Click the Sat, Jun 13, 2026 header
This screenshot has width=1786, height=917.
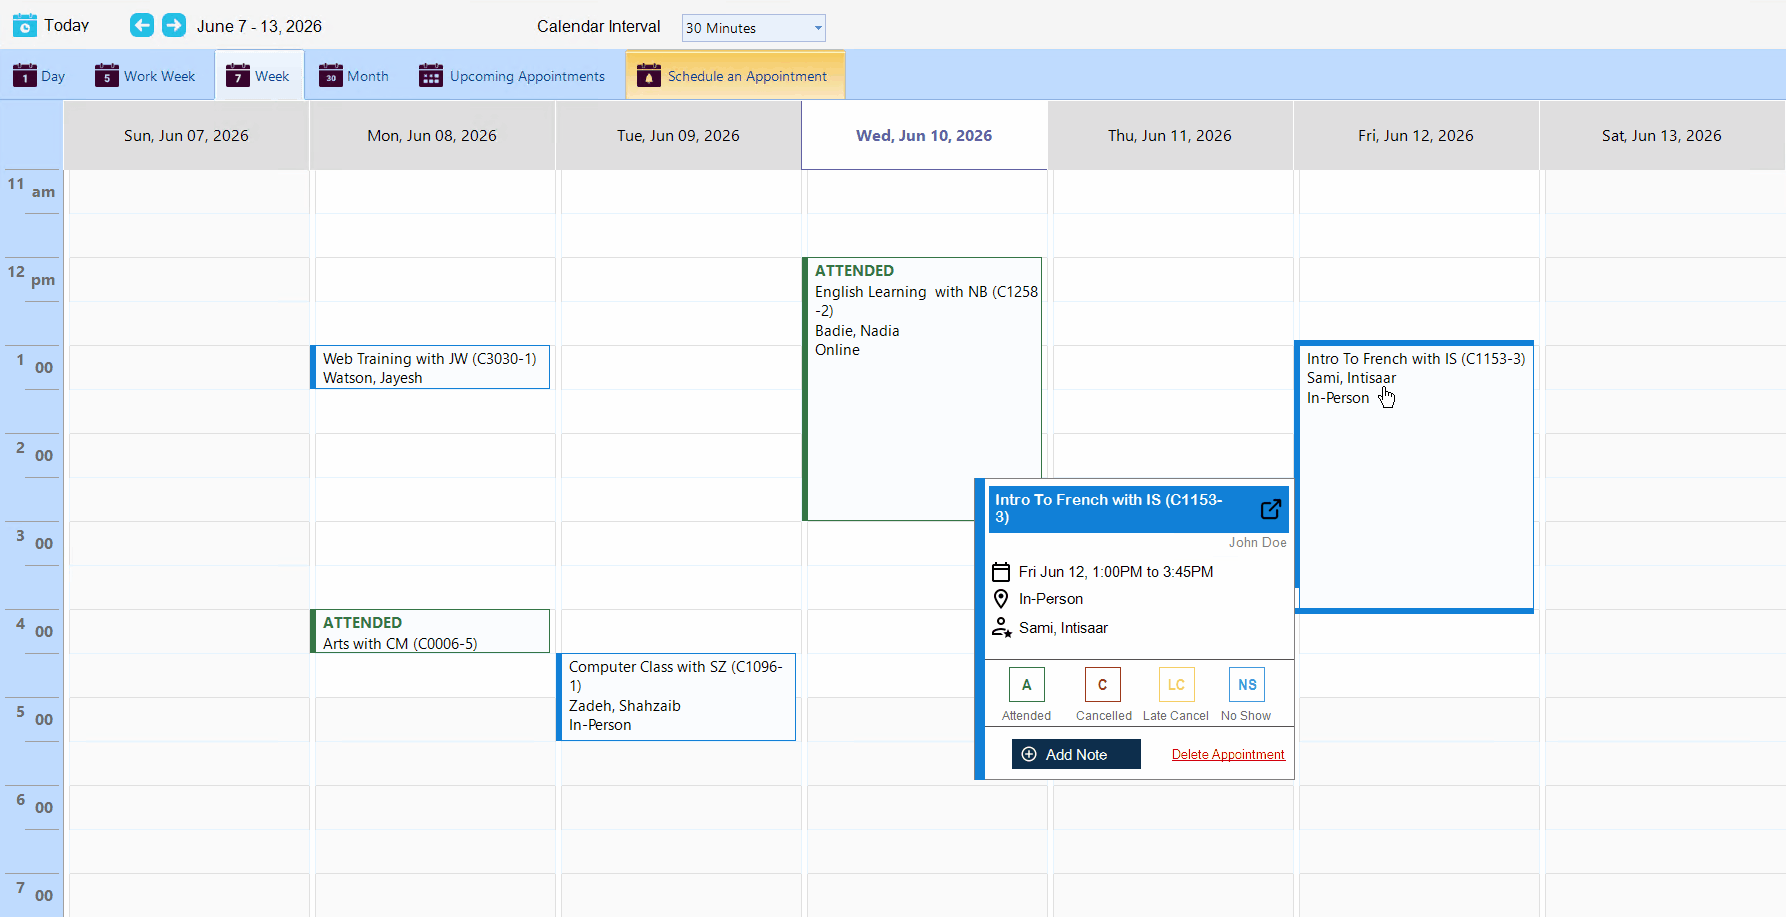pos(1662,136)
